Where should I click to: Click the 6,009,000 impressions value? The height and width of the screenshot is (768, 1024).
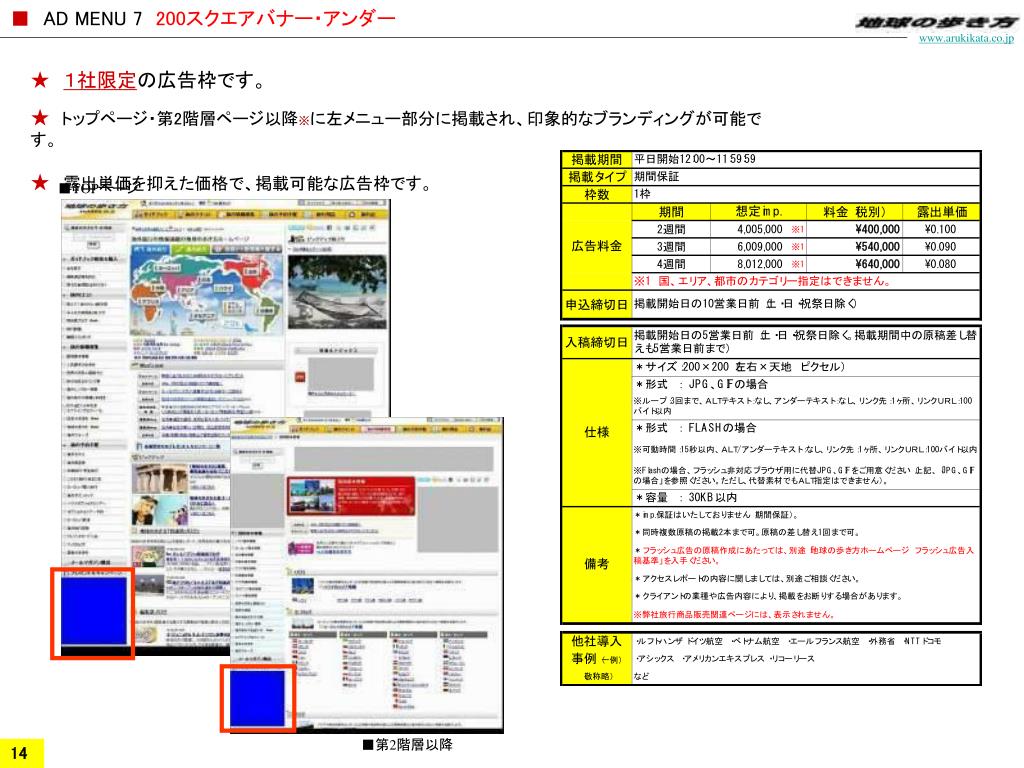(760, 247)
